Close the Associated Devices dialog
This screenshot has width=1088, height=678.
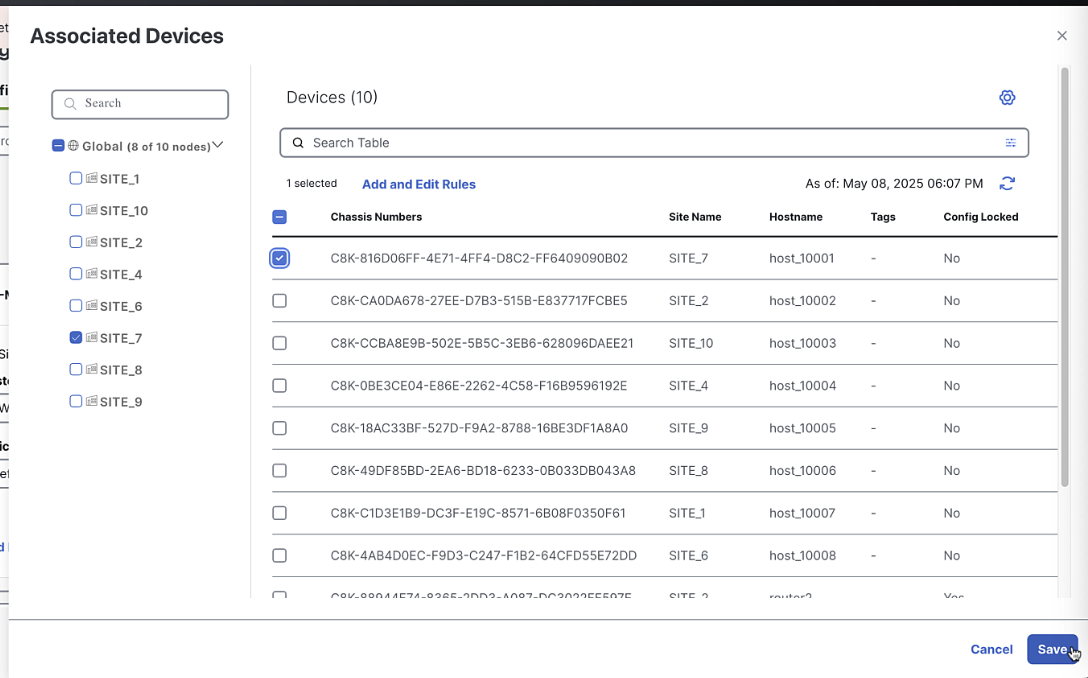coord(1062,35)
